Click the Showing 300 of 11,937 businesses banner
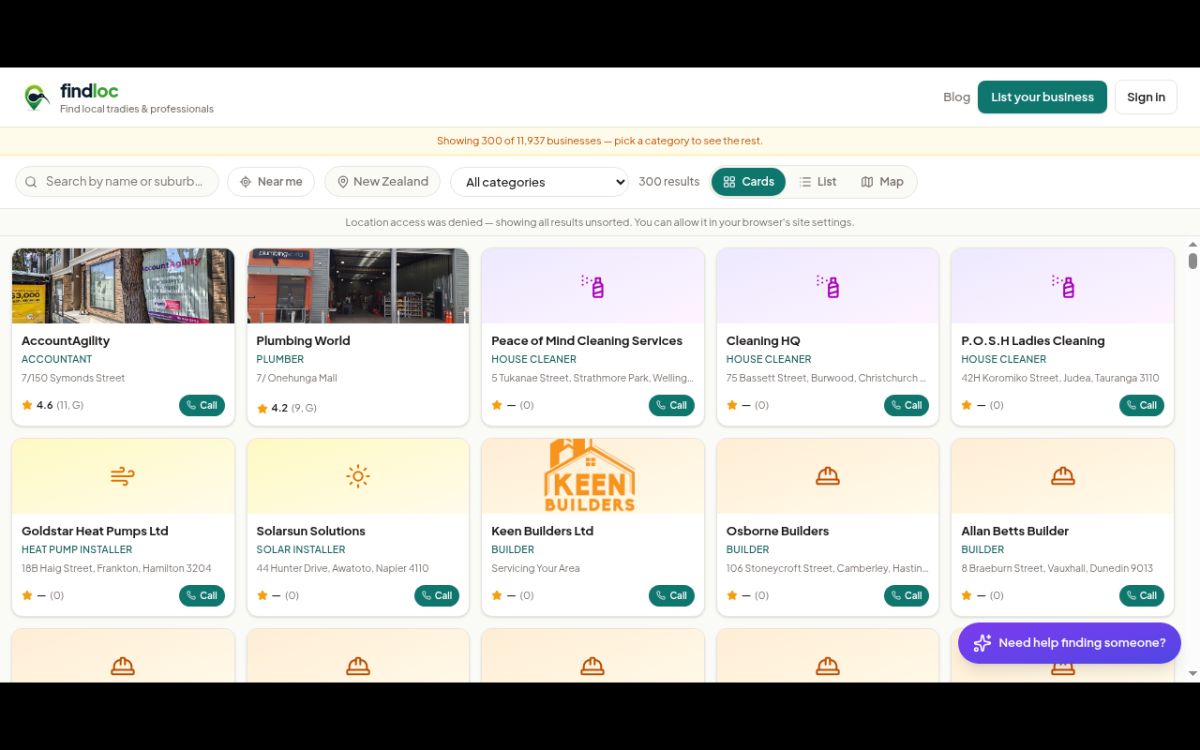Screen dimensions: 1200x750 click(x=600, y=141)
